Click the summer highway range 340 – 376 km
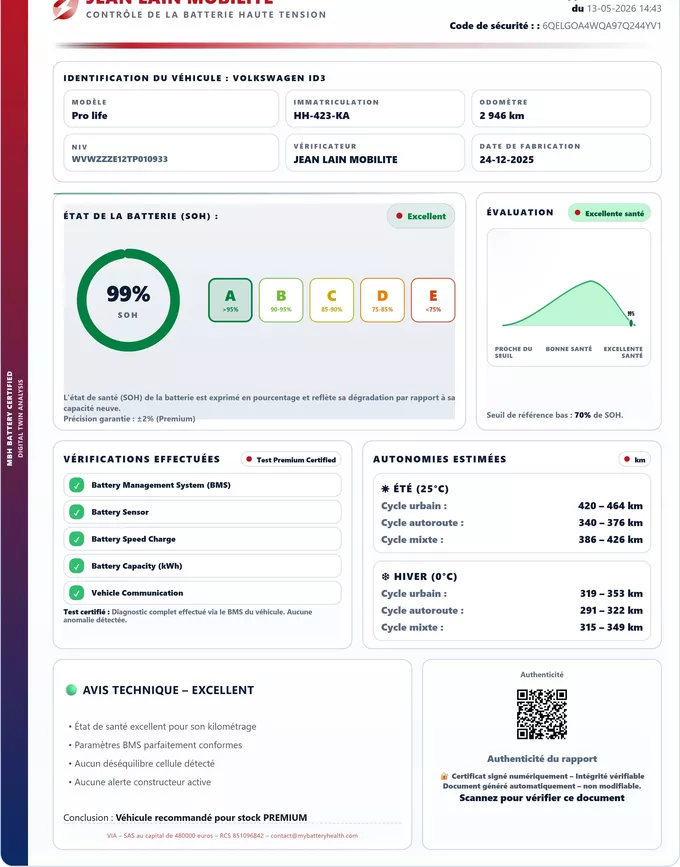The width and height of the screenshot is (680, 867). coord(610,523)
